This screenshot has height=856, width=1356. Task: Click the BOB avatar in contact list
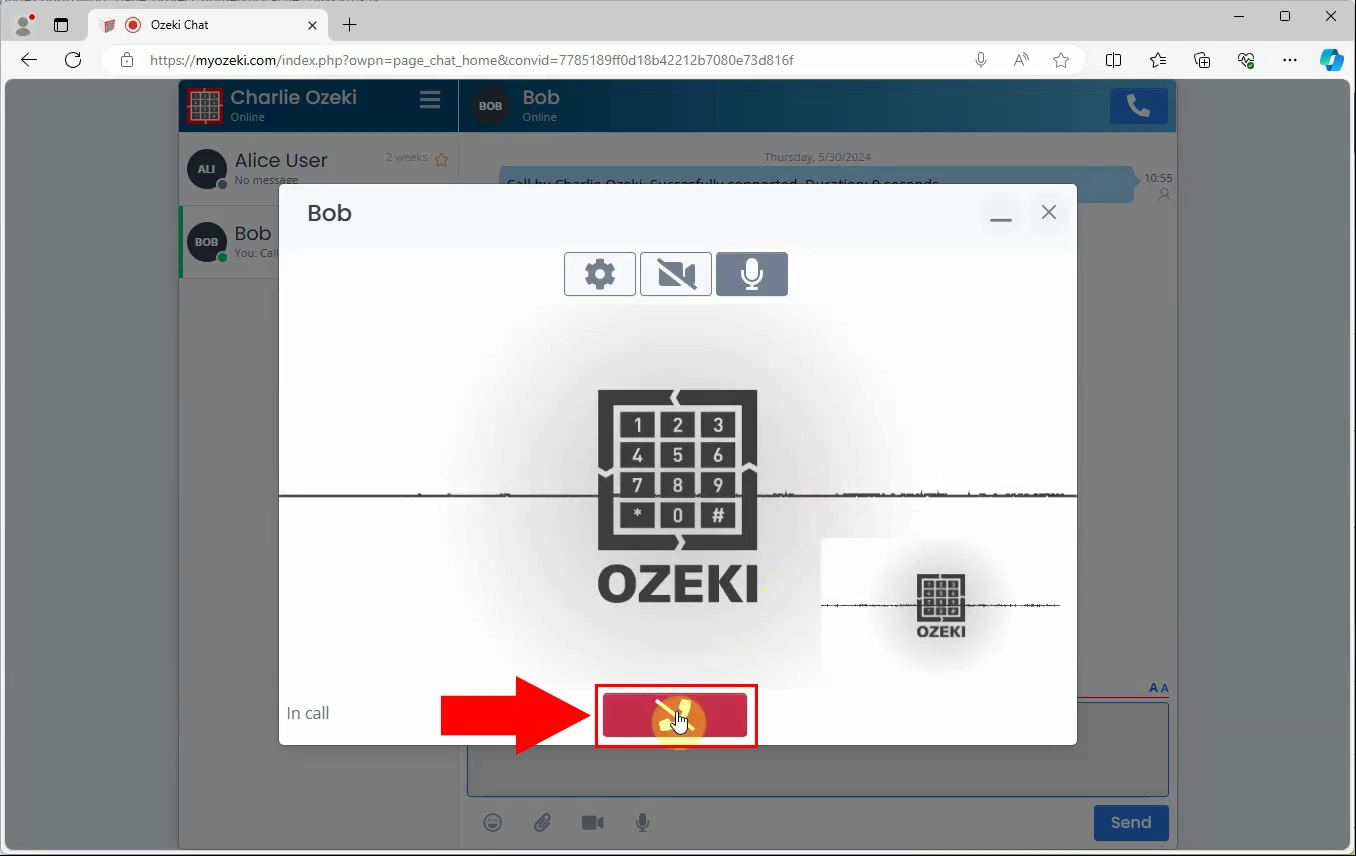(207, 242)
